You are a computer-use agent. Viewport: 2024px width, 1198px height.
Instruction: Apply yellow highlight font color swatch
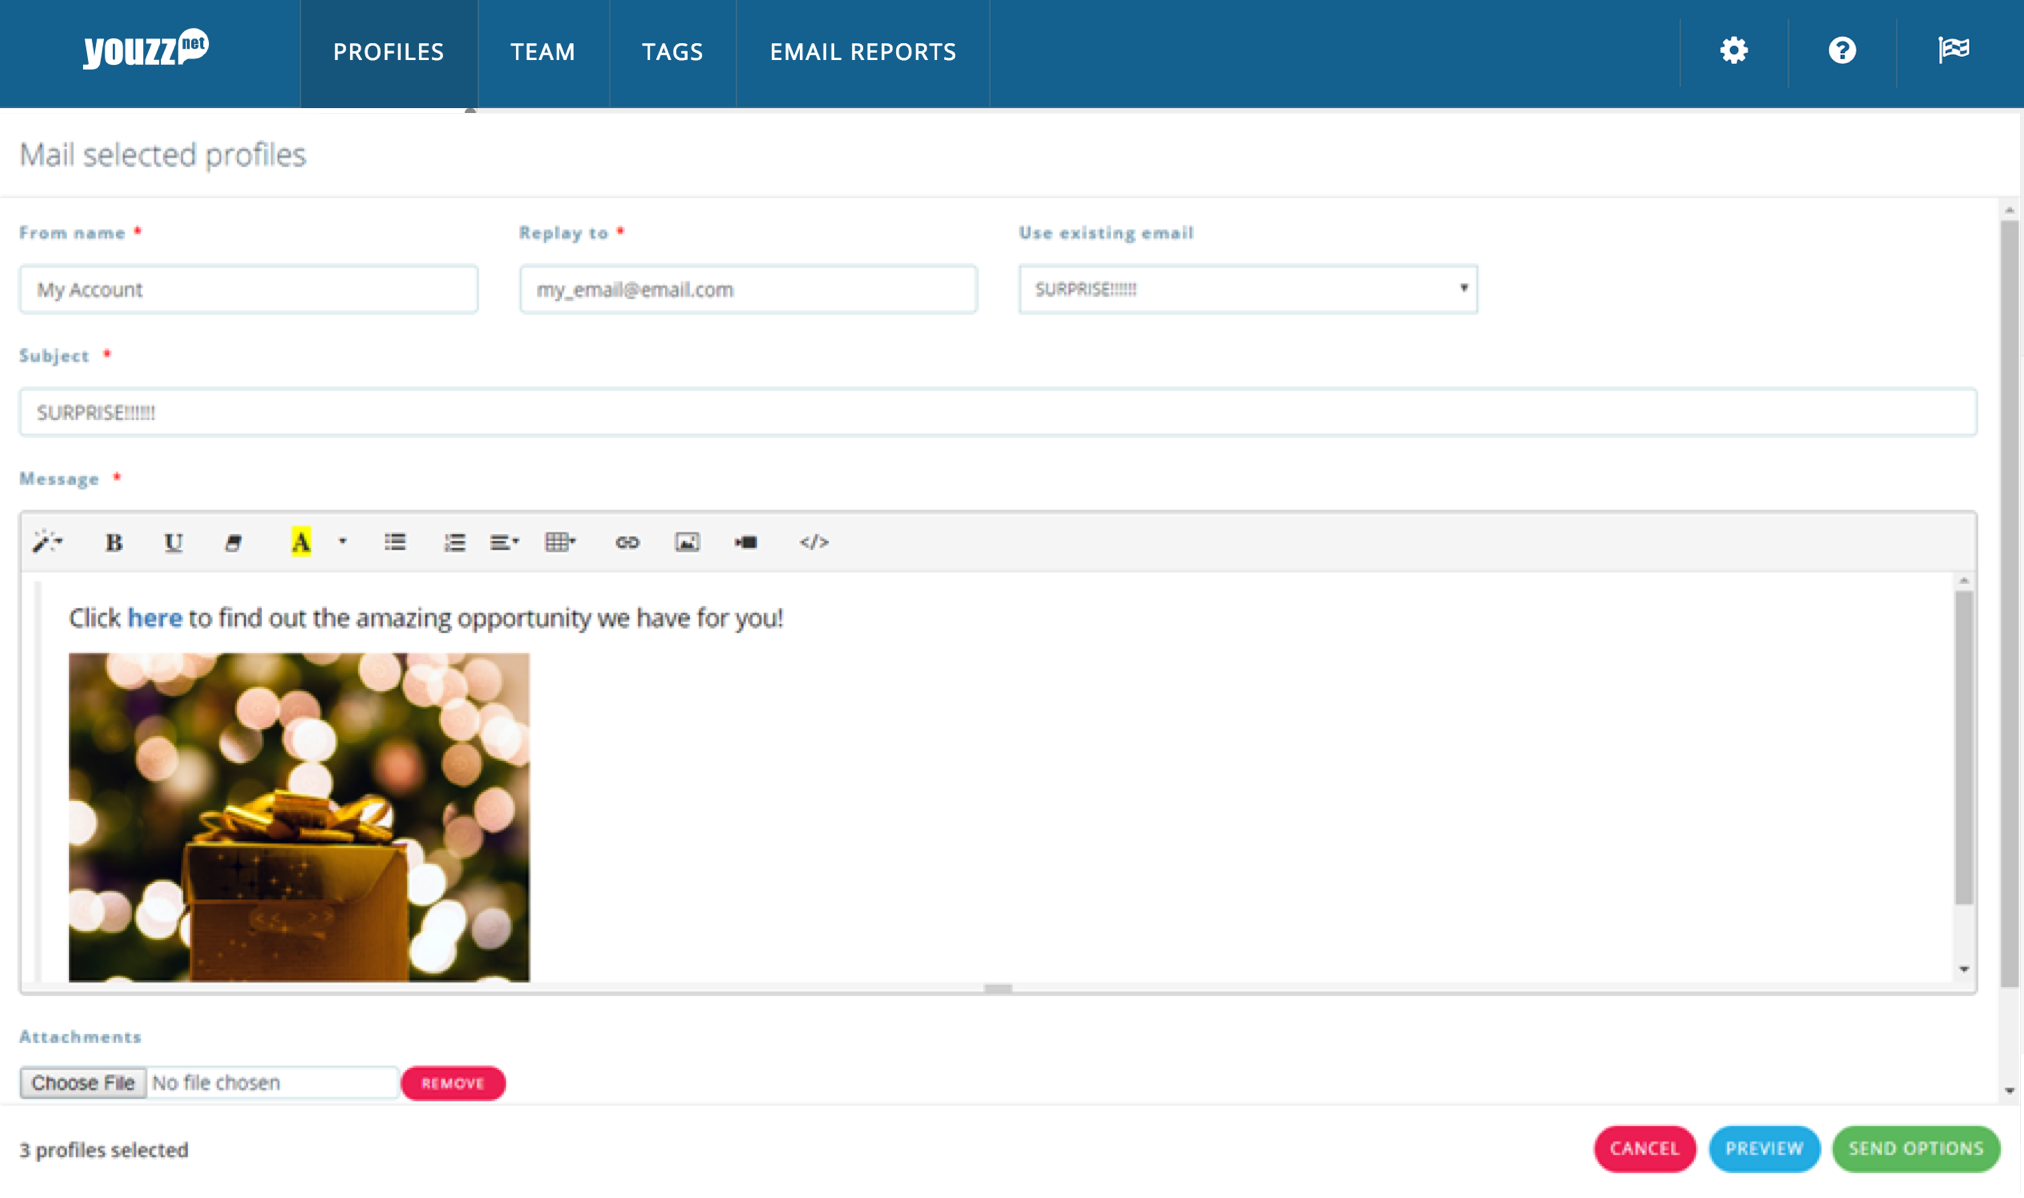point(301,542)
